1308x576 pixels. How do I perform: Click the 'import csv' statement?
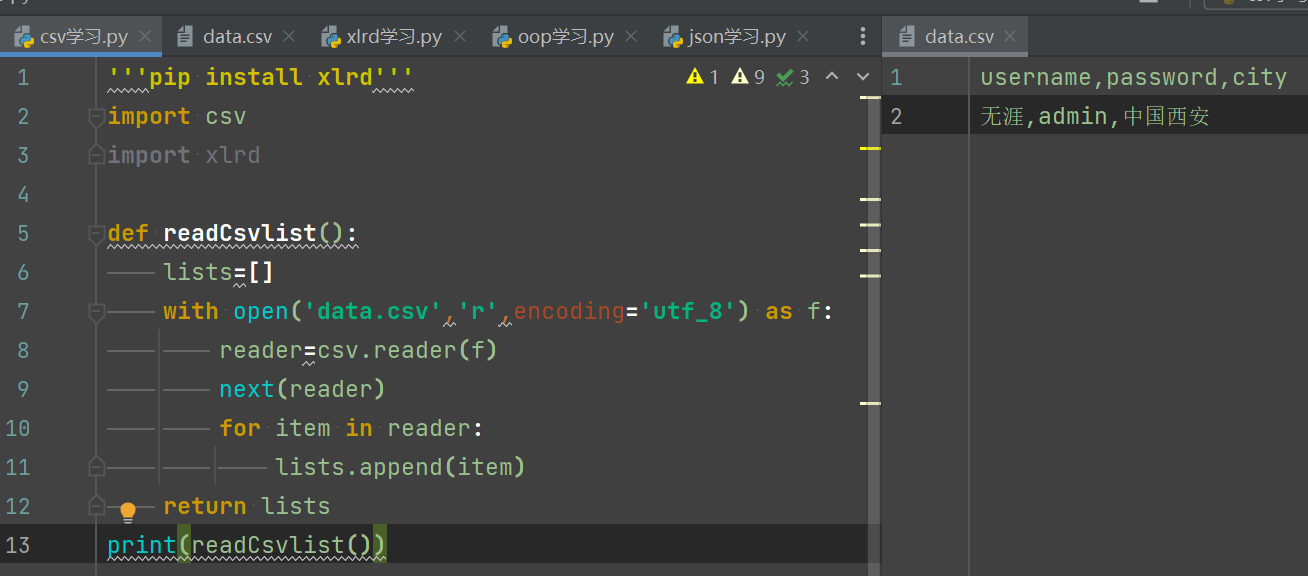(x=176, y=116)
